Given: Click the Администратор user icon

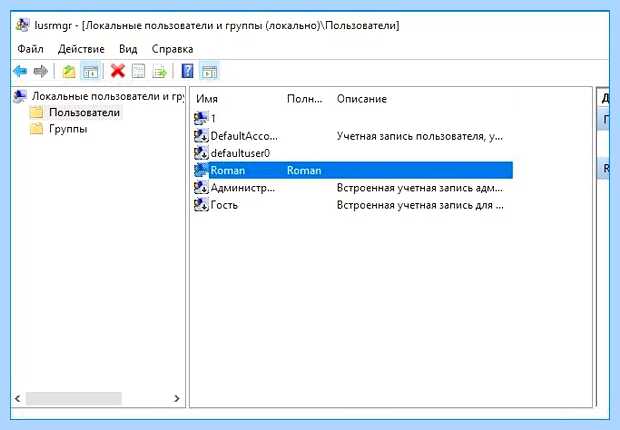Looking at the screenshot, I should [x=201, y=188].
